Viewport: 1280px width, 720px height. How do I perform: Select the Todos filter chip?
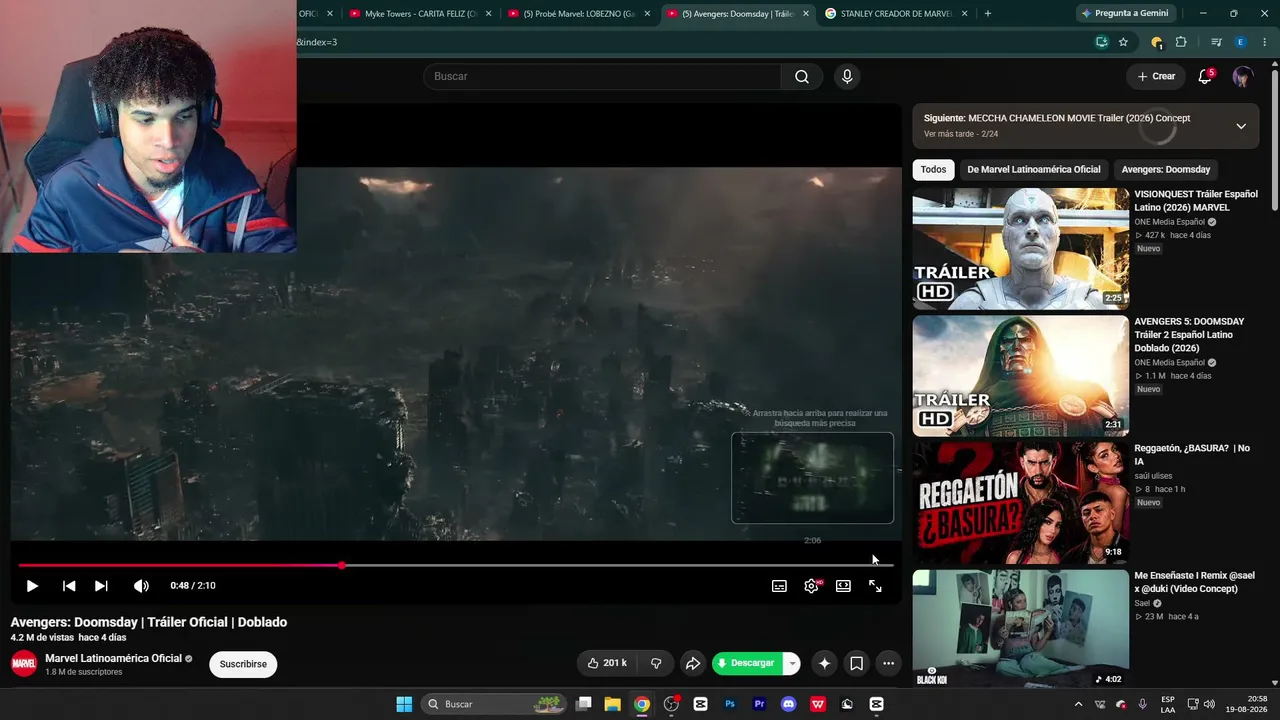pos(933,170)
